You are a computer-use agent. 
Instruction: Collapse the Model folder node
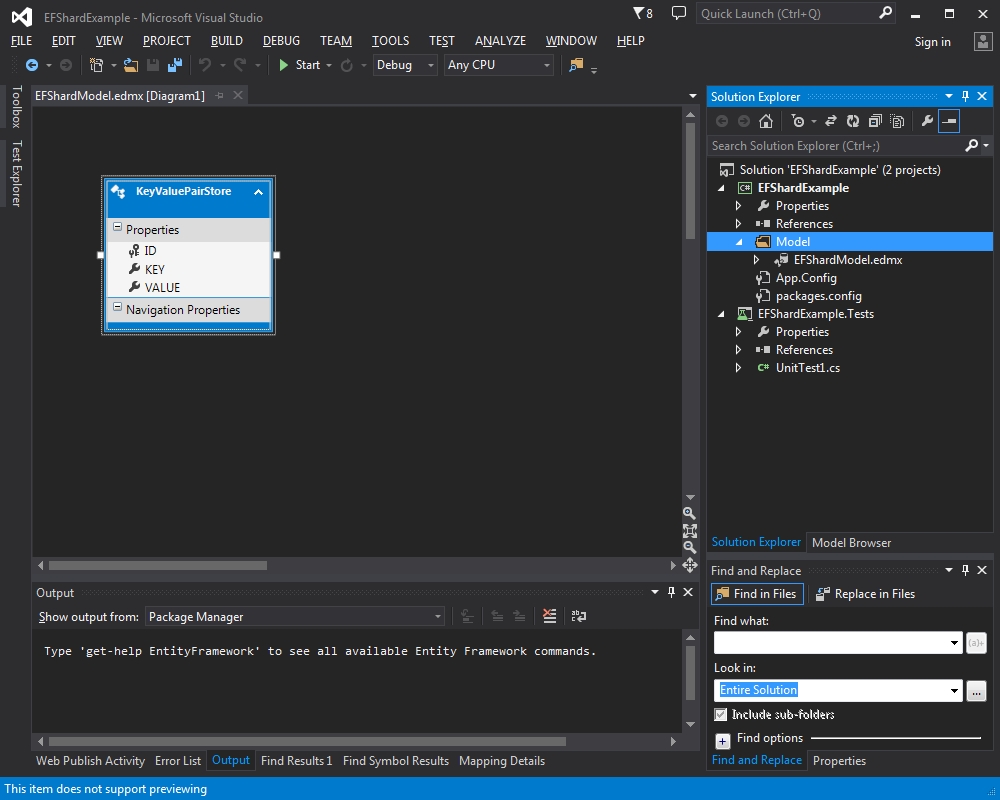pos(739,242)
